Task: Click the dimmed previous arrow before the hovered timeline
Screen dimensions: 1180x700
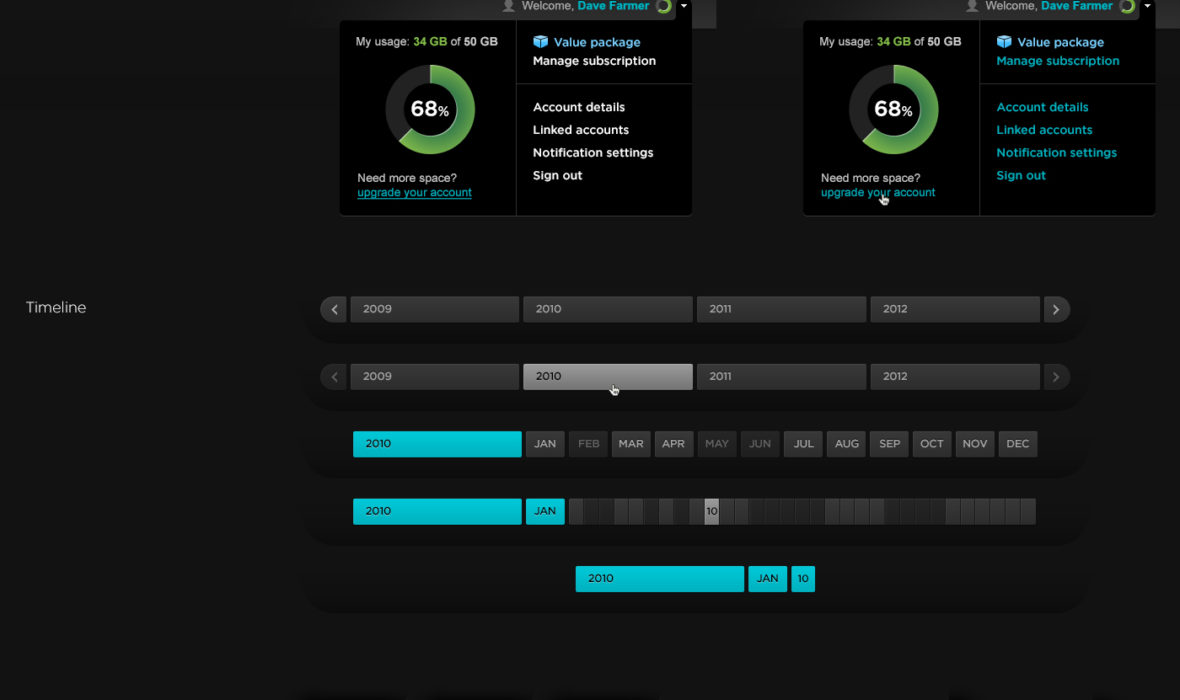Action: [334, 377]
